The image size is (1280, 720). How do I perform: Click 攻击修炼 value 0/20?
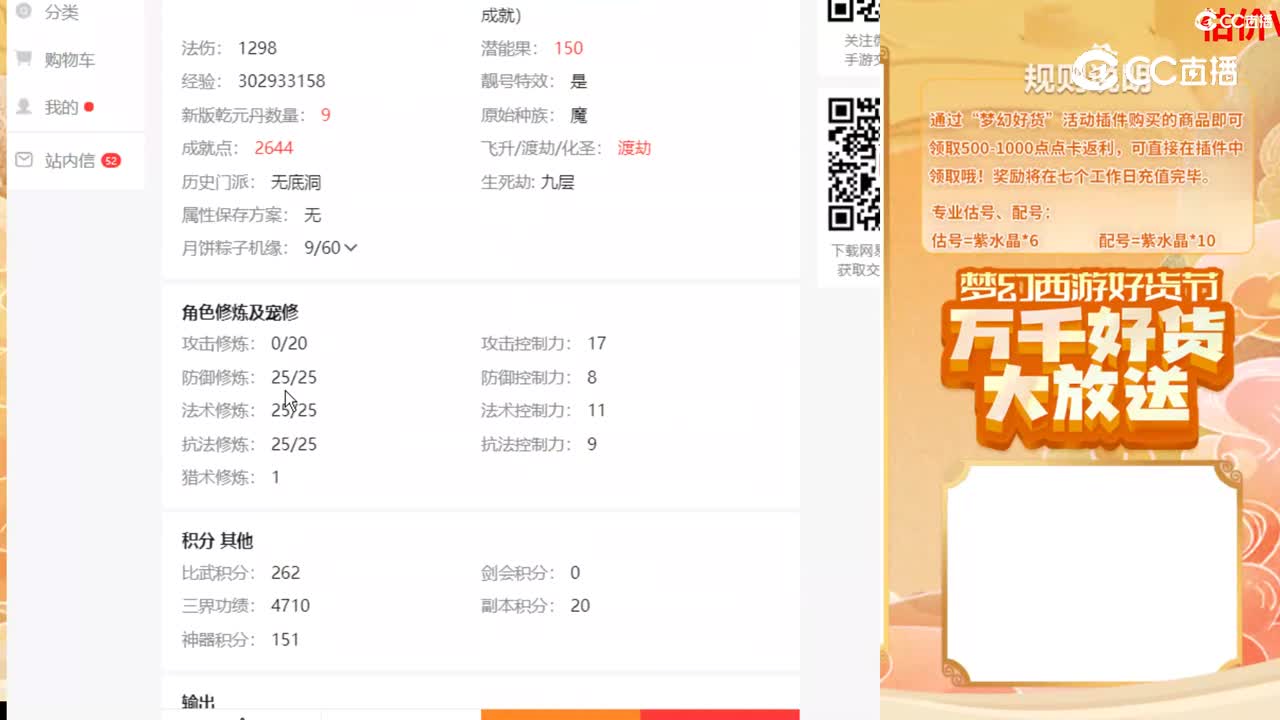coord(289,343)
